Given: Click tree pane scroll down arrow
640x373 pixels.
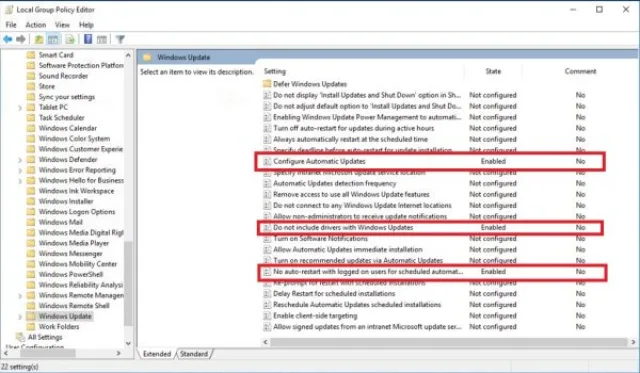Looking at the screenshot, I should pos(128,343).
